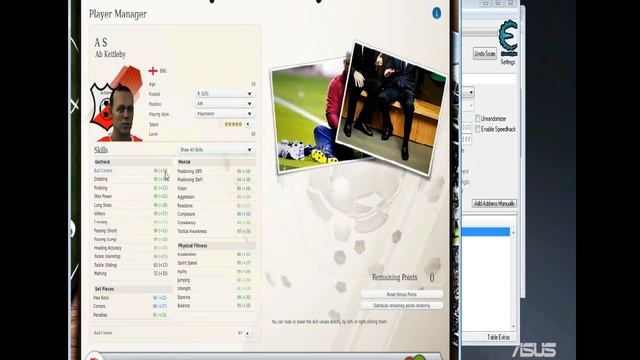Open the Cheat Engine value type dropdown arrow

pos(471,92)
